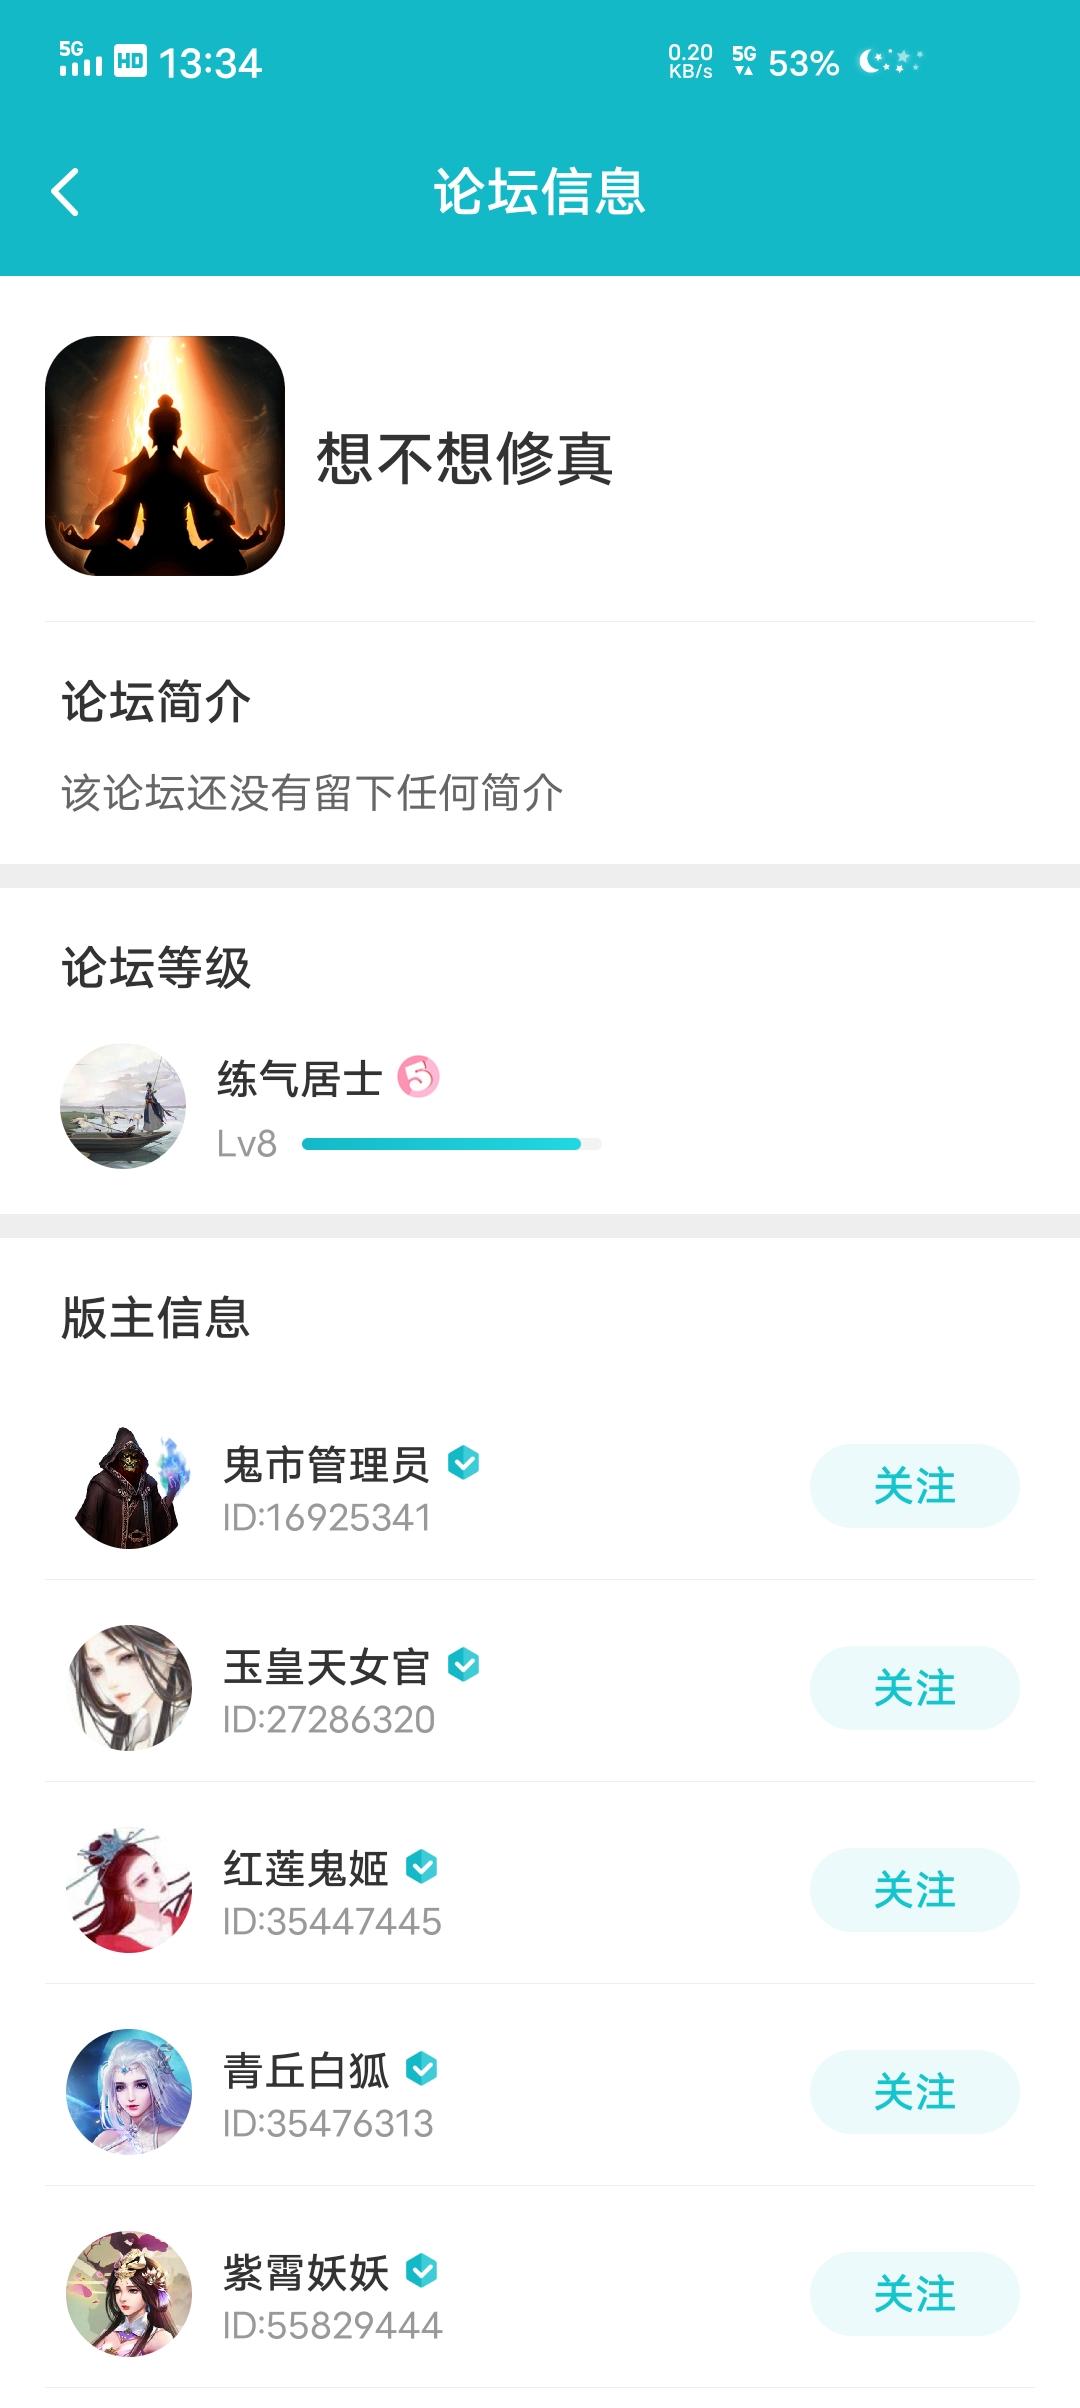Open 鬼市管理员's avatar
This screenshot has height=2408, width=1080.
(x=129, y=1486)
